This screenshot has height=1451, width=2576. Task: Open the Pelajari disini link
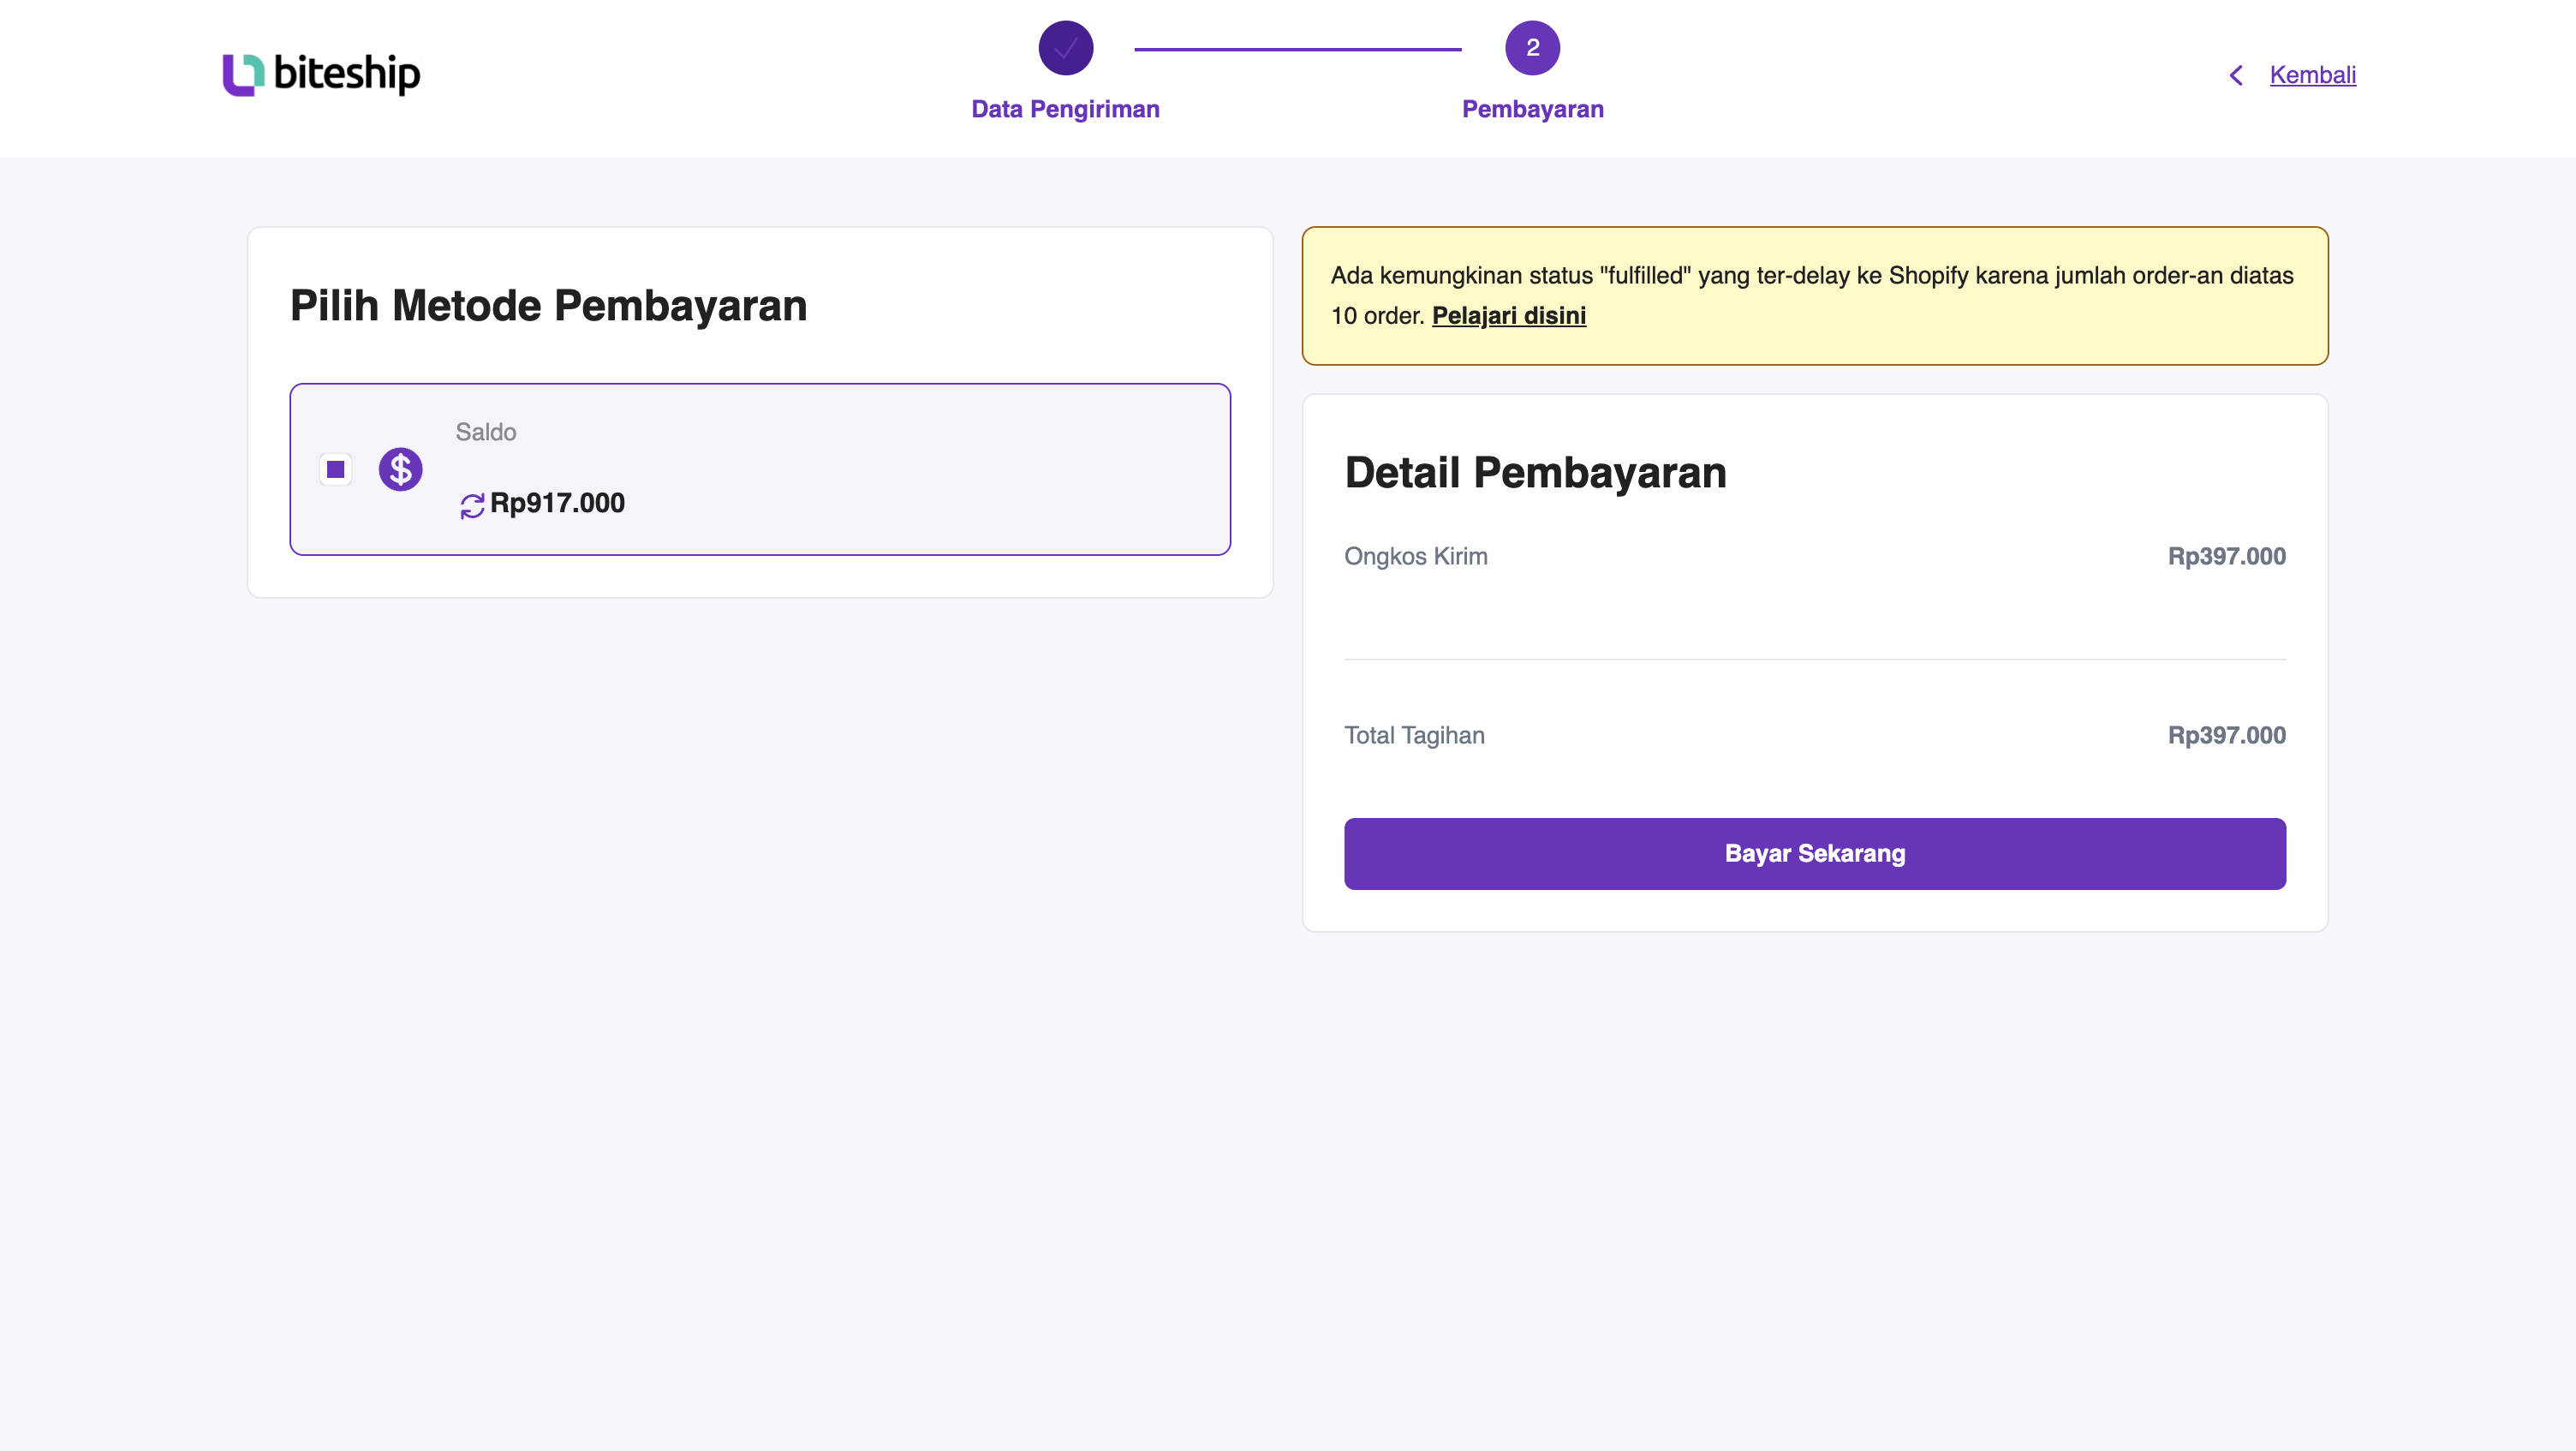click(1509, 314)
